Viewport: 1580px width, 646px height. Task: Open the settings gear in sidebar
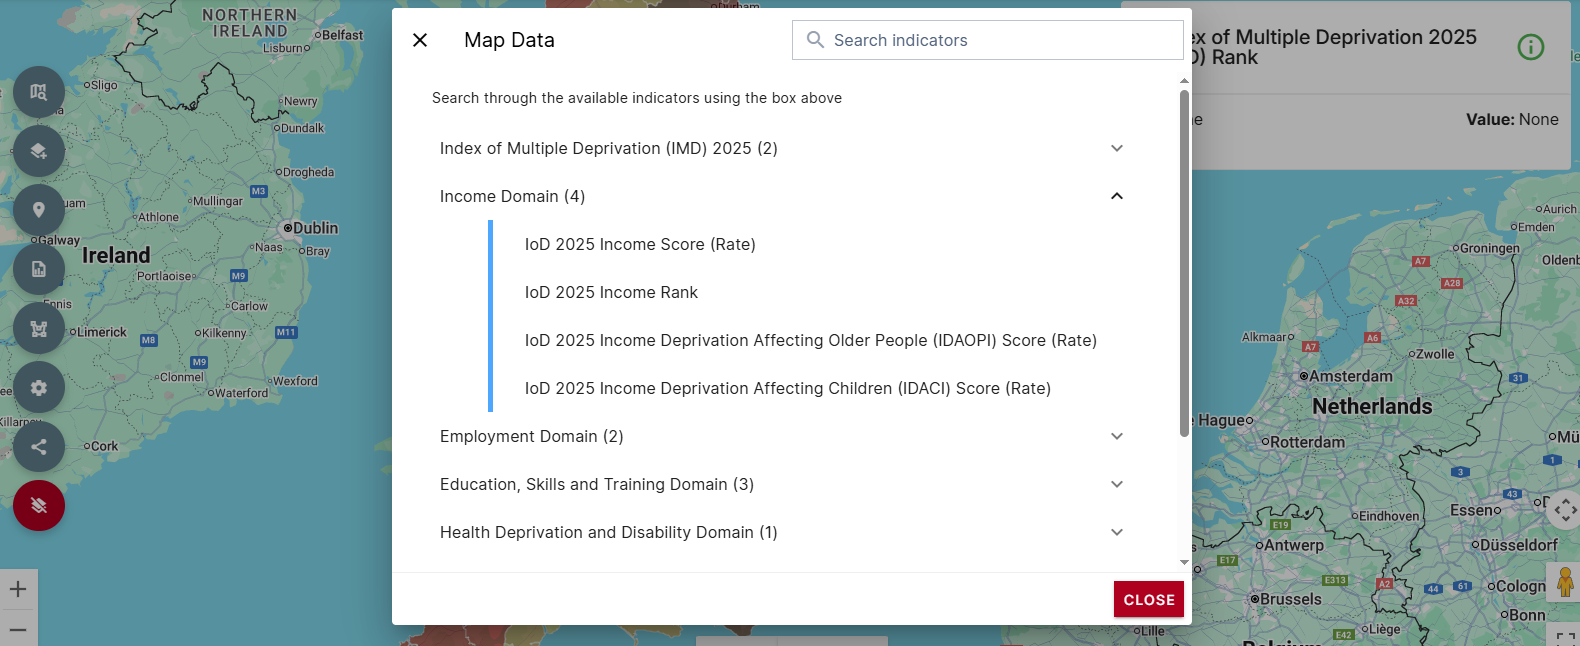[39, 388]
